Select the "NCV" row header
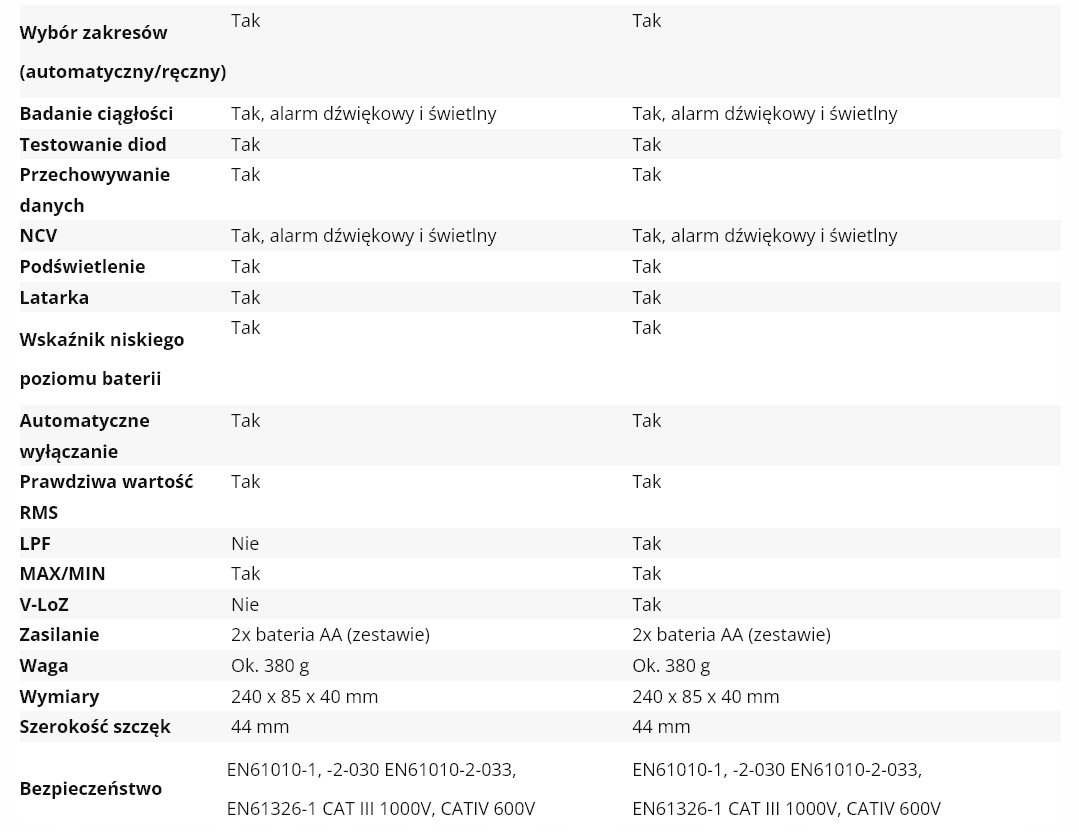This screenshot has height=832, width=1079. pyautogui.click(x=38, y=236)
